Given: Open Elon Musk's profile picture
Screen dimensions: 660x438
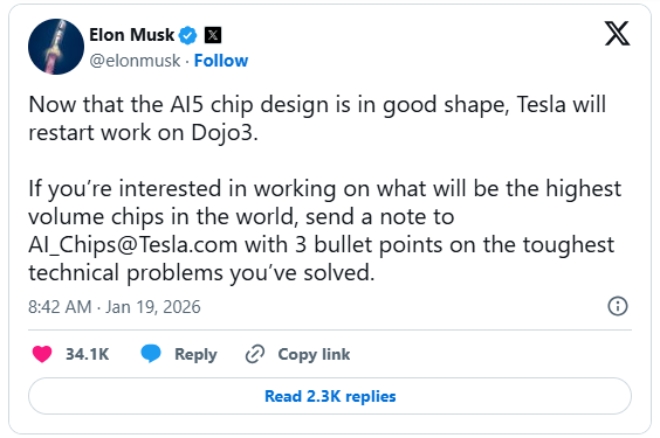Looking at the screenshot, I should click(56, 47).
